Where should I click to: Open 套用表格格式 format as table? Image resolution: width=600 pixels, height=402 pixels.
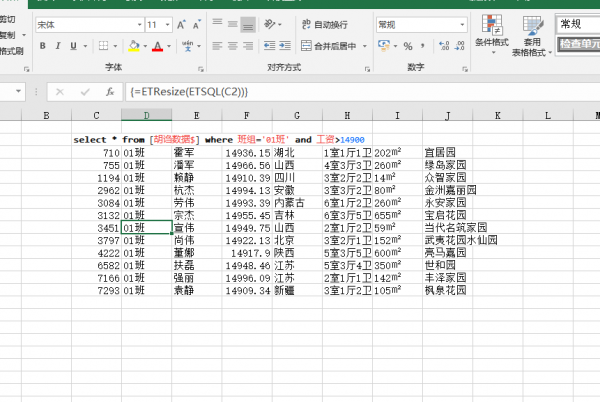click(x=532, y=36)
